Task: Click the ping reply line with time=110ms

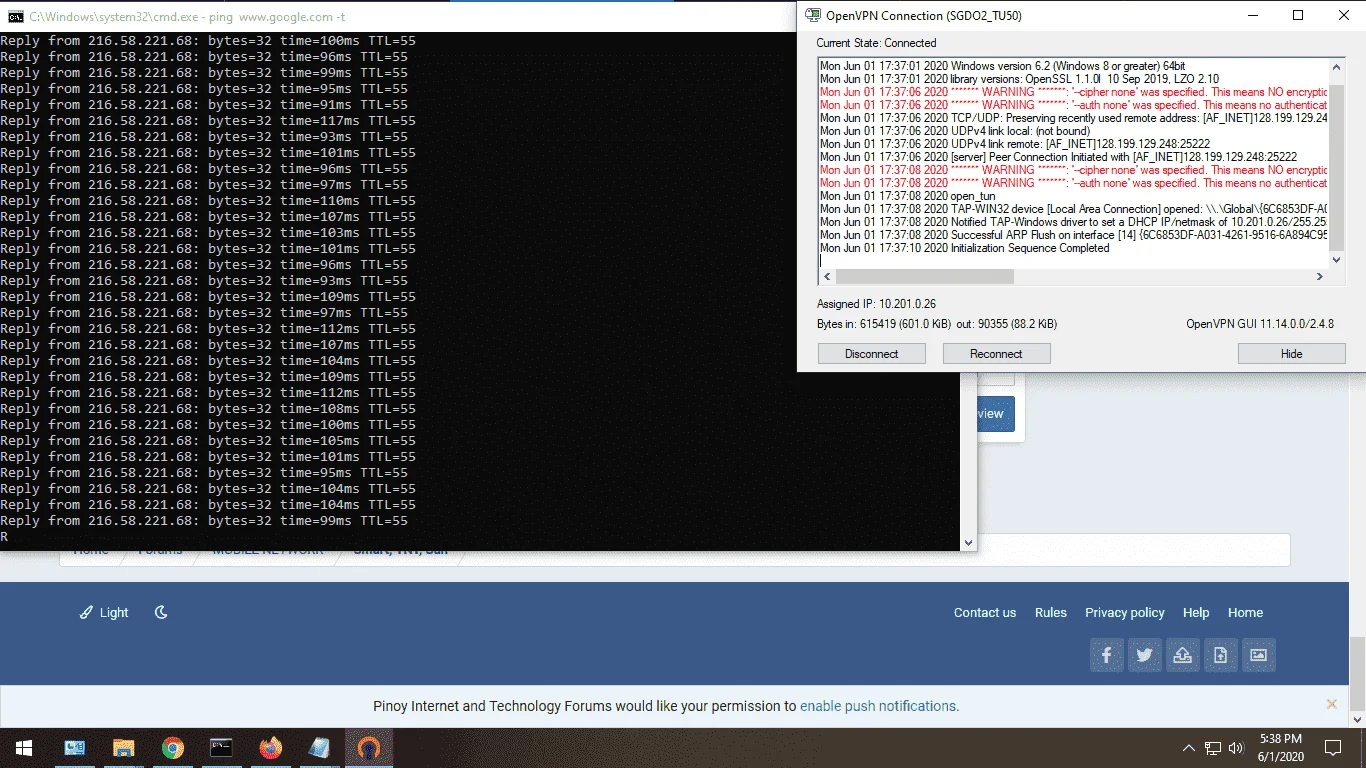Action: 208,201
